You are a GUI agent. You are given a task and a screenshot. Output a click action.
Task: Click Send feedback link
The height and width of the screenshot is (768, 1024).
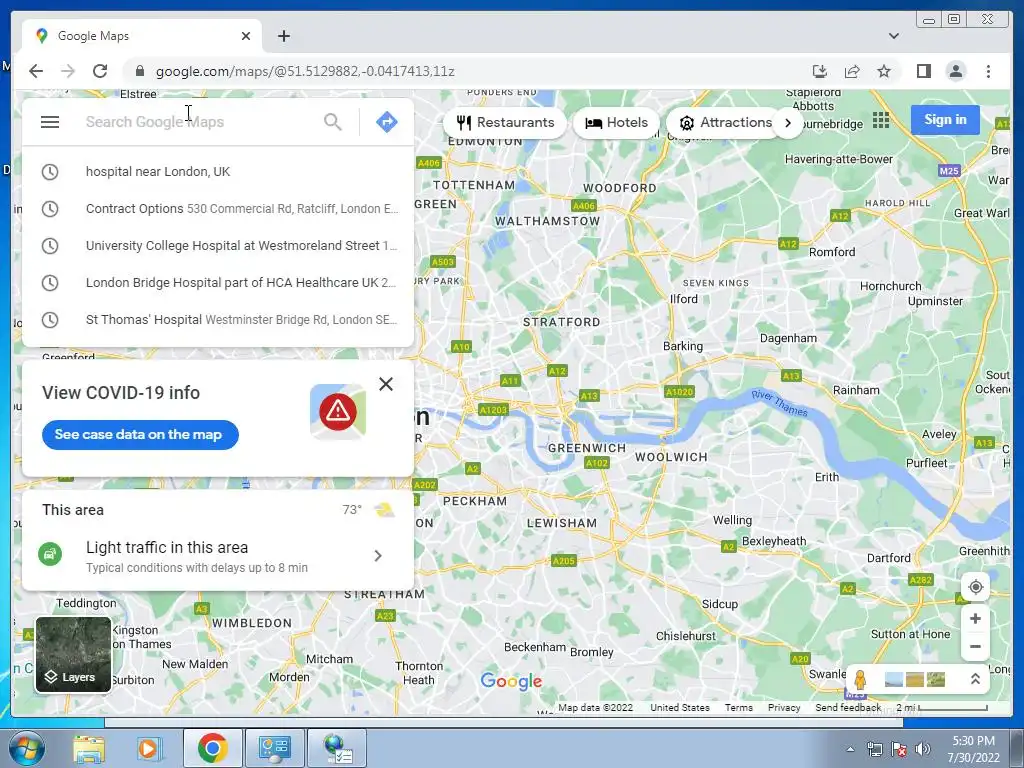tap(848, 708)
